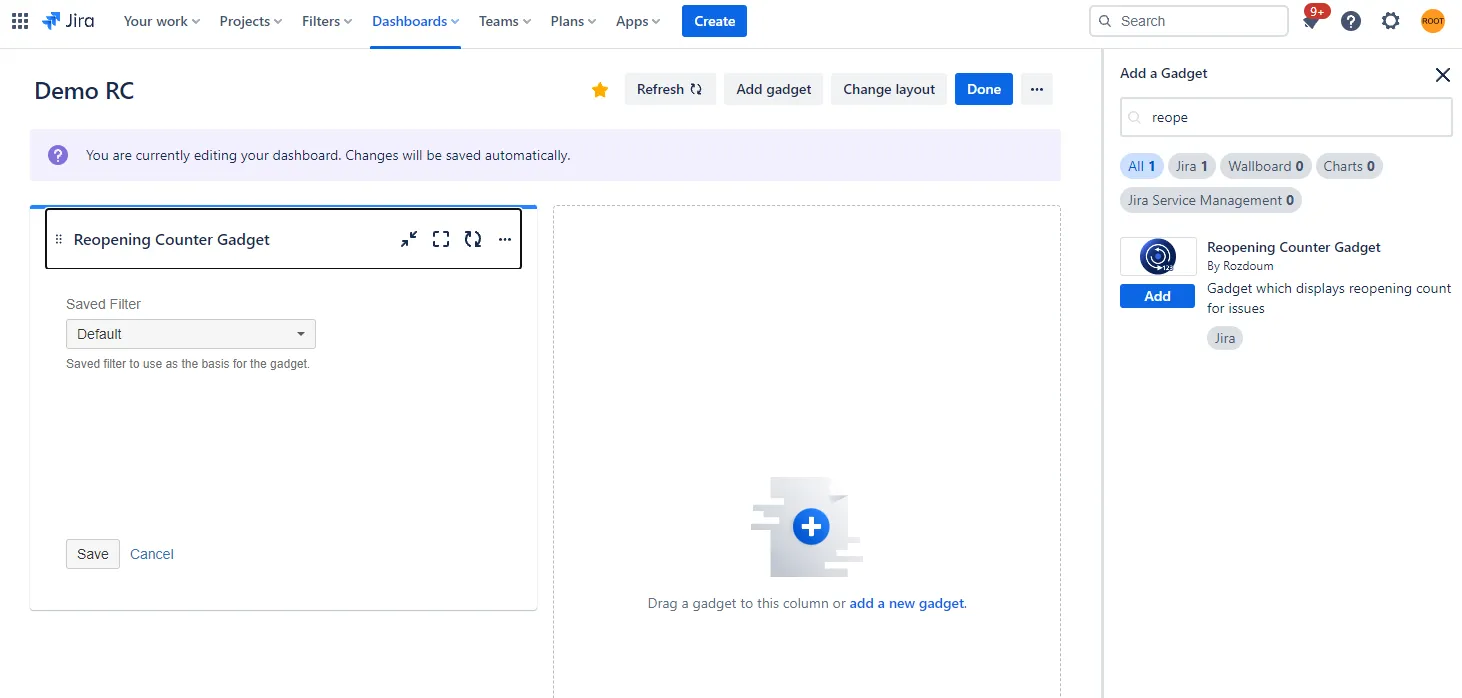Open the Filters menu

pyautogui.click(x=327, y=21)
